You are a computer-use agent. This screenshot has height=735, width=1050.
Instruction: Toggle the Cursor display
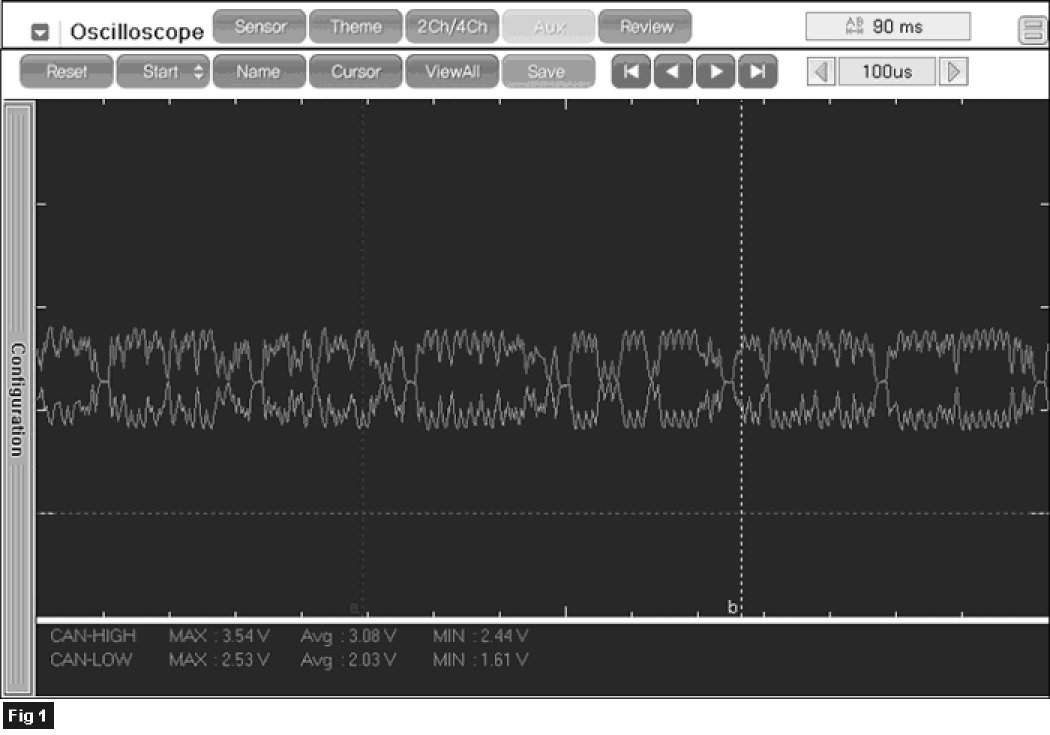point(355,72)
